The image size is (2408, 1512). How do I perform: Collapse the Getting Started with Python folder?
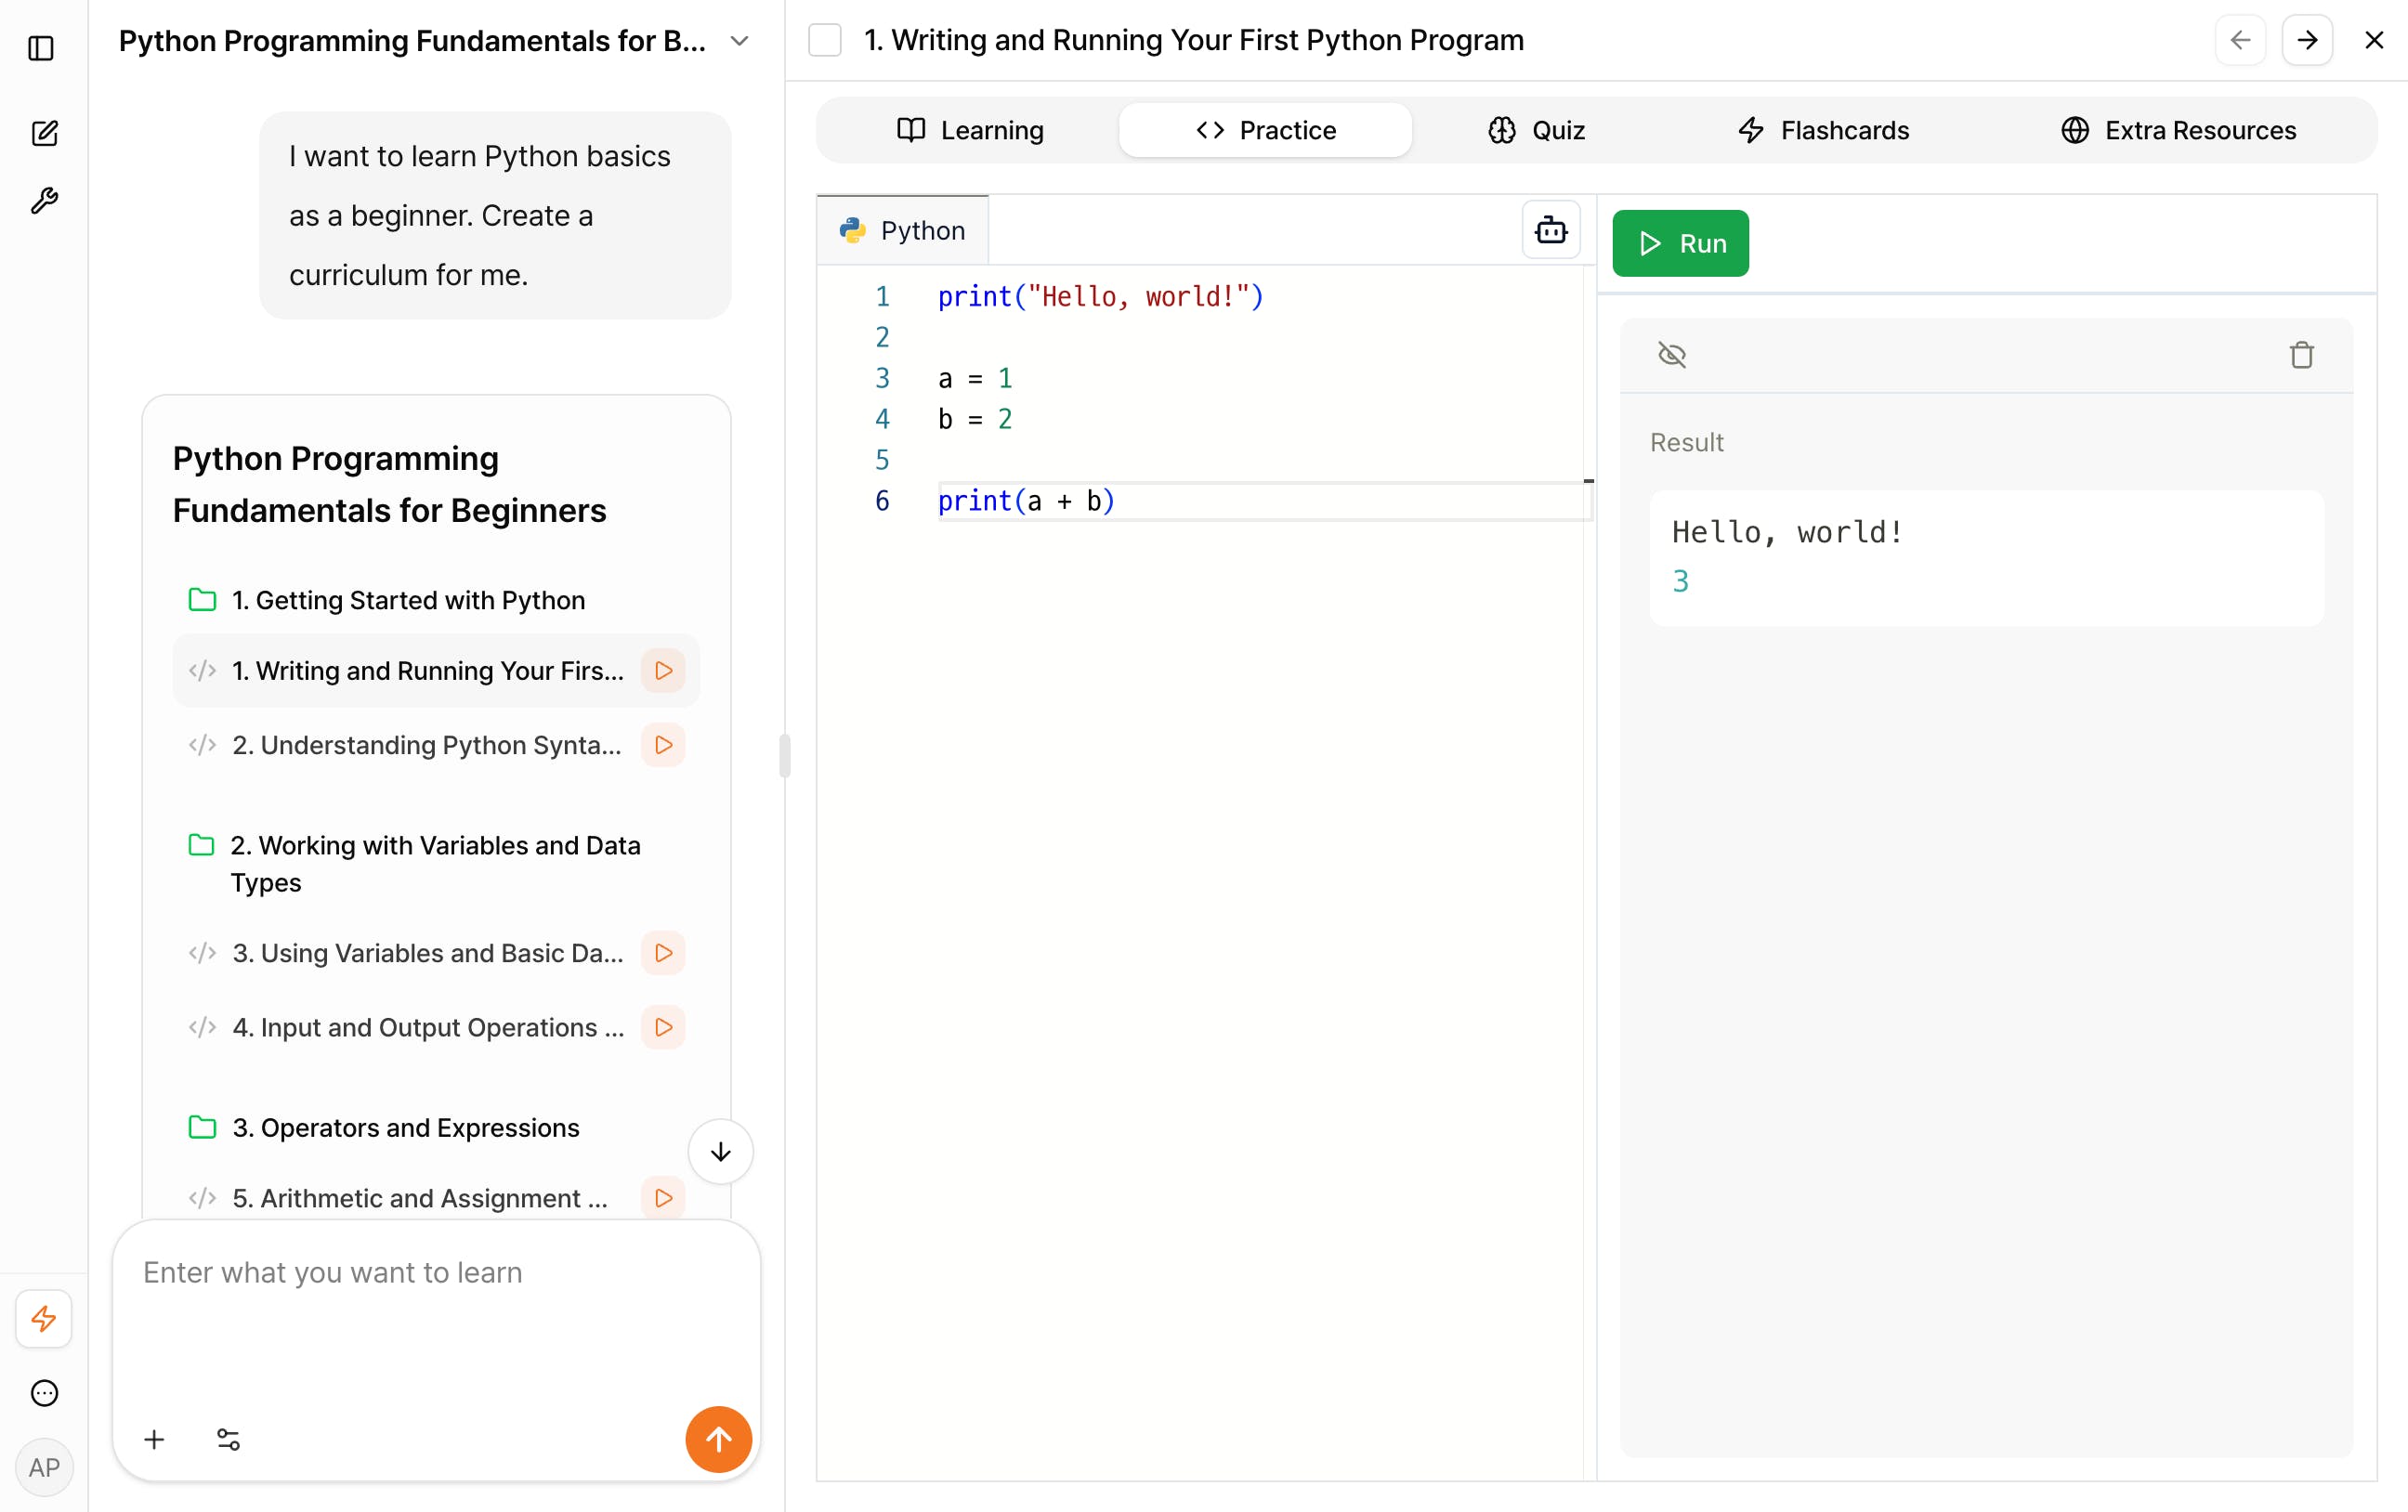pos(203,600)
